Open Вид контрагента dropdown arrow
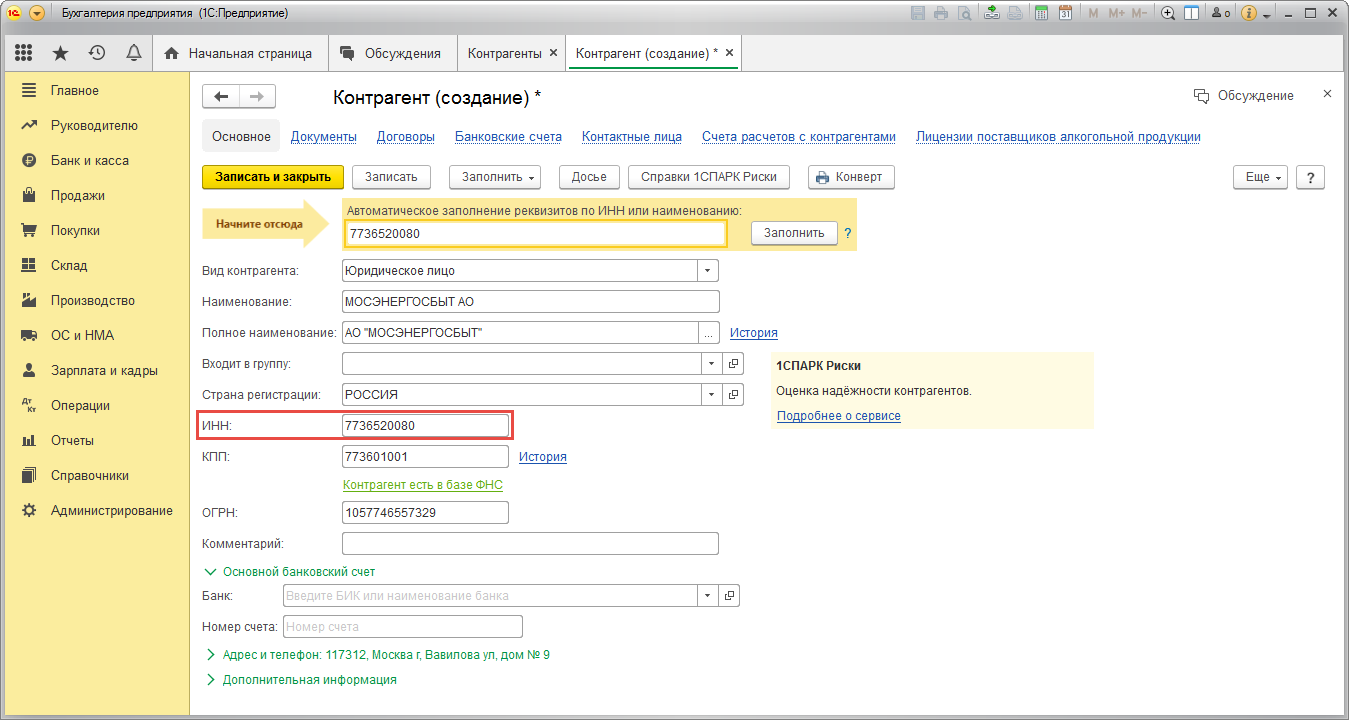This screenshot has height=720, width=1349. [708, 271]
